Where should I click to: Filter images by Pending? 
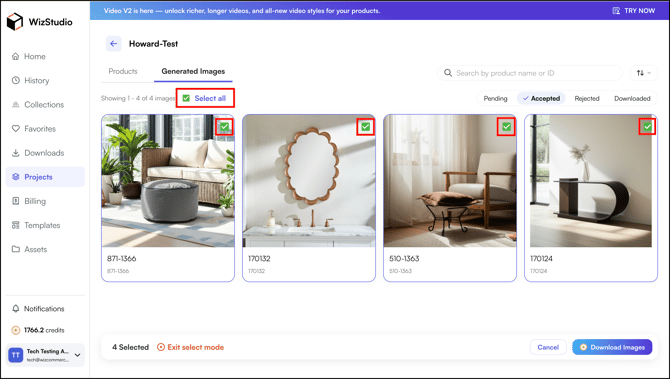point(496,98)
